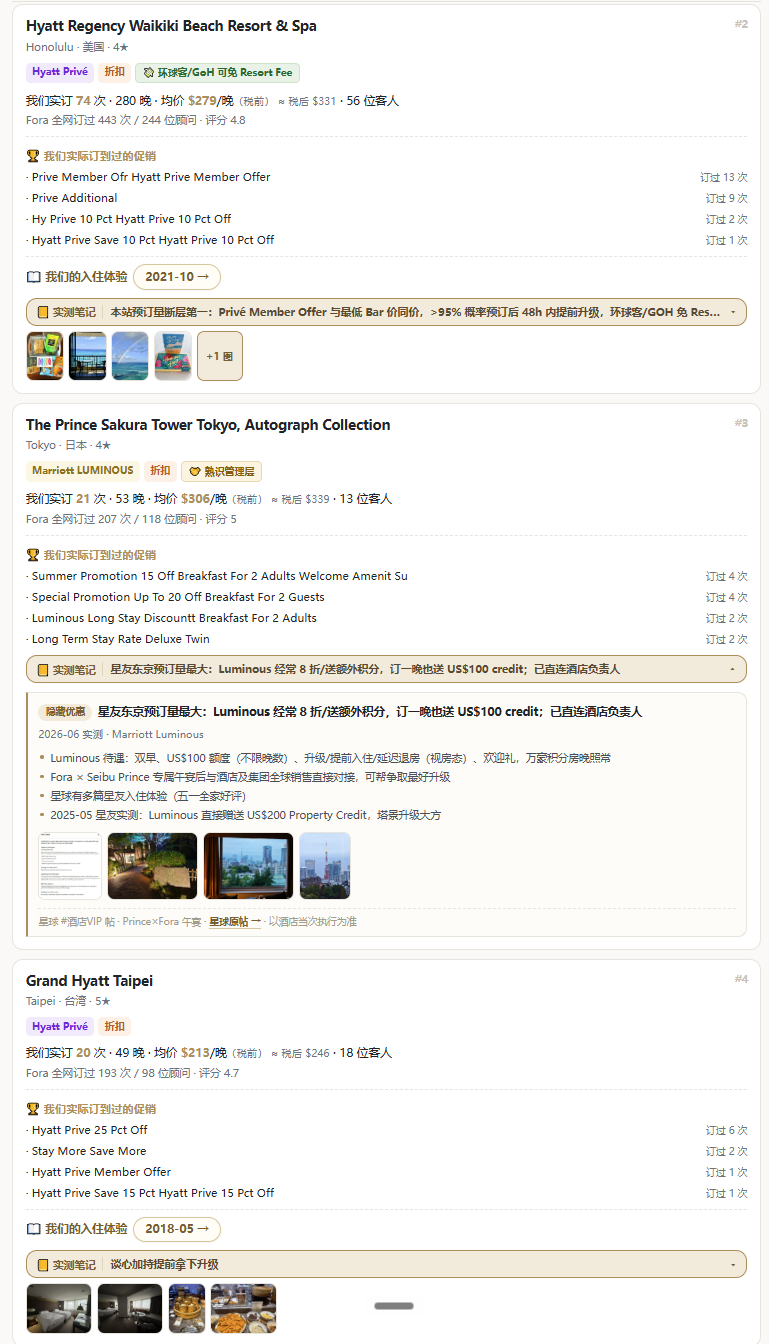This screenshot has height=1344, width=769.
Task: Click the trophy icon above Waikiki promotions
Action: point(33,156)
